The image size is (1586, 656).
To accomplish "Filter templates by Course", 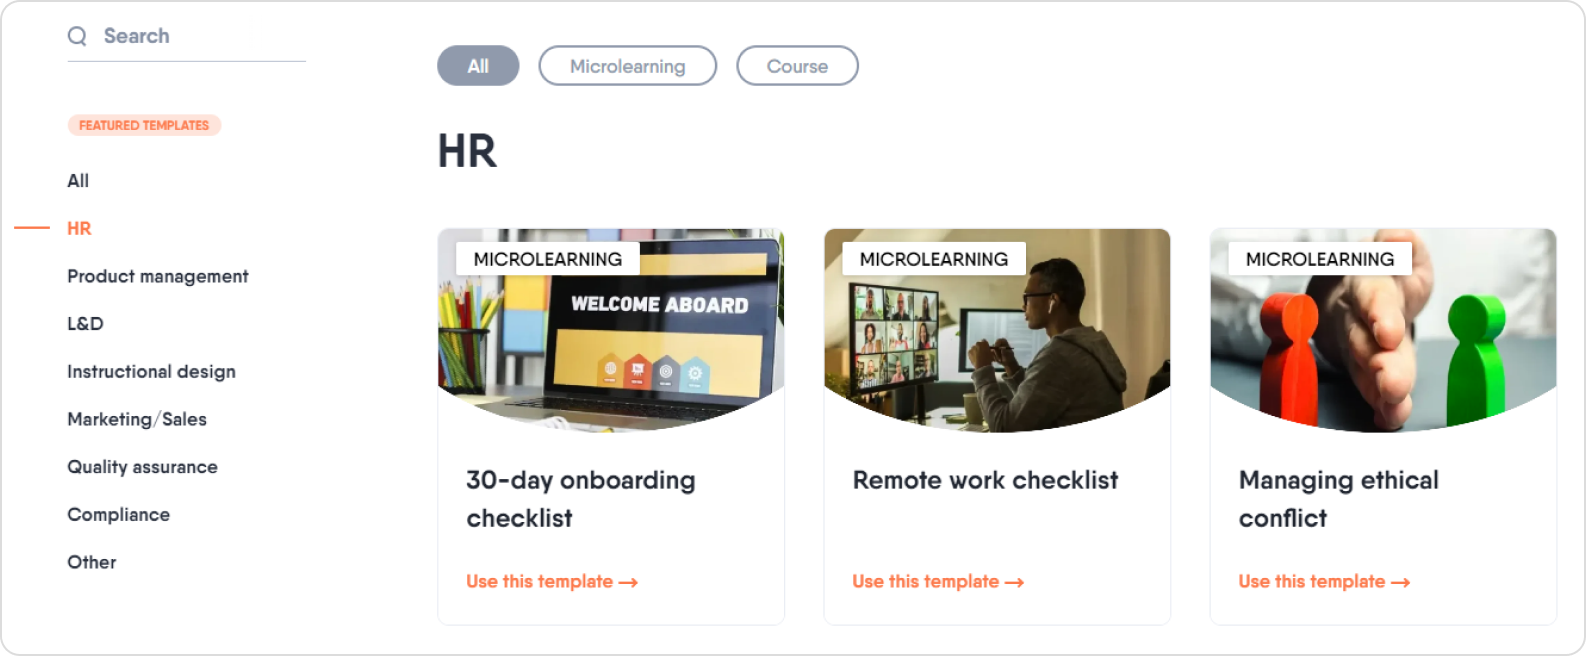I will 797,66.
